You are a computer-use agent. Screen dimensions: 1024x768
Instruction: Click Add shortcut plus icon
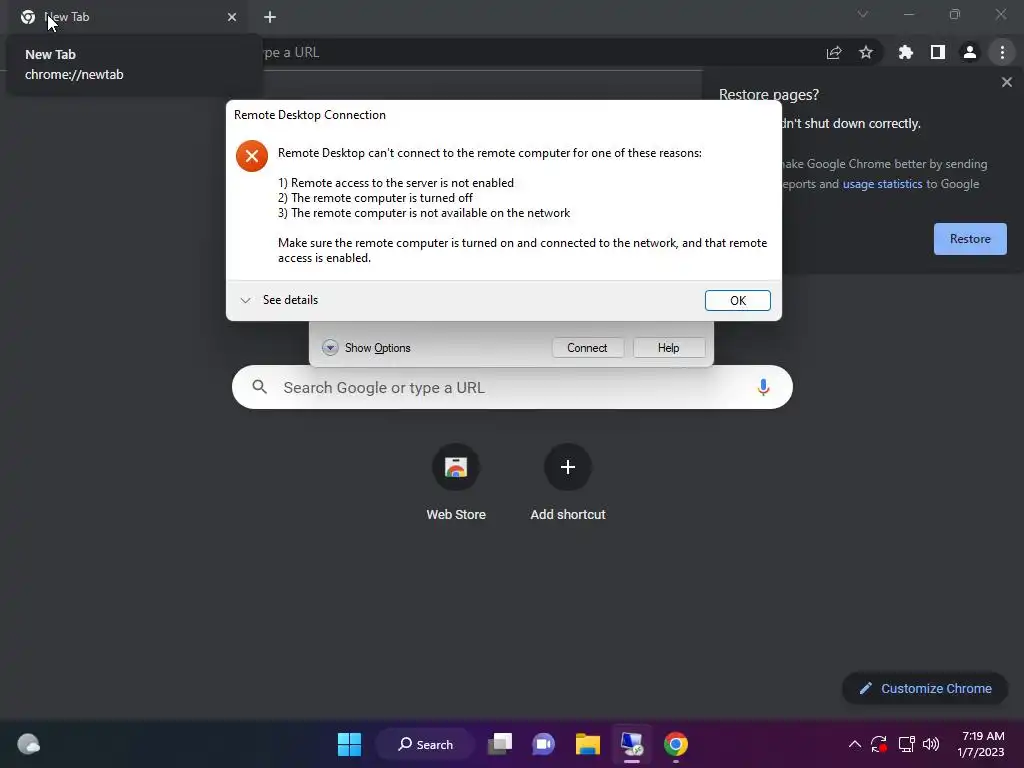(568, 467)
